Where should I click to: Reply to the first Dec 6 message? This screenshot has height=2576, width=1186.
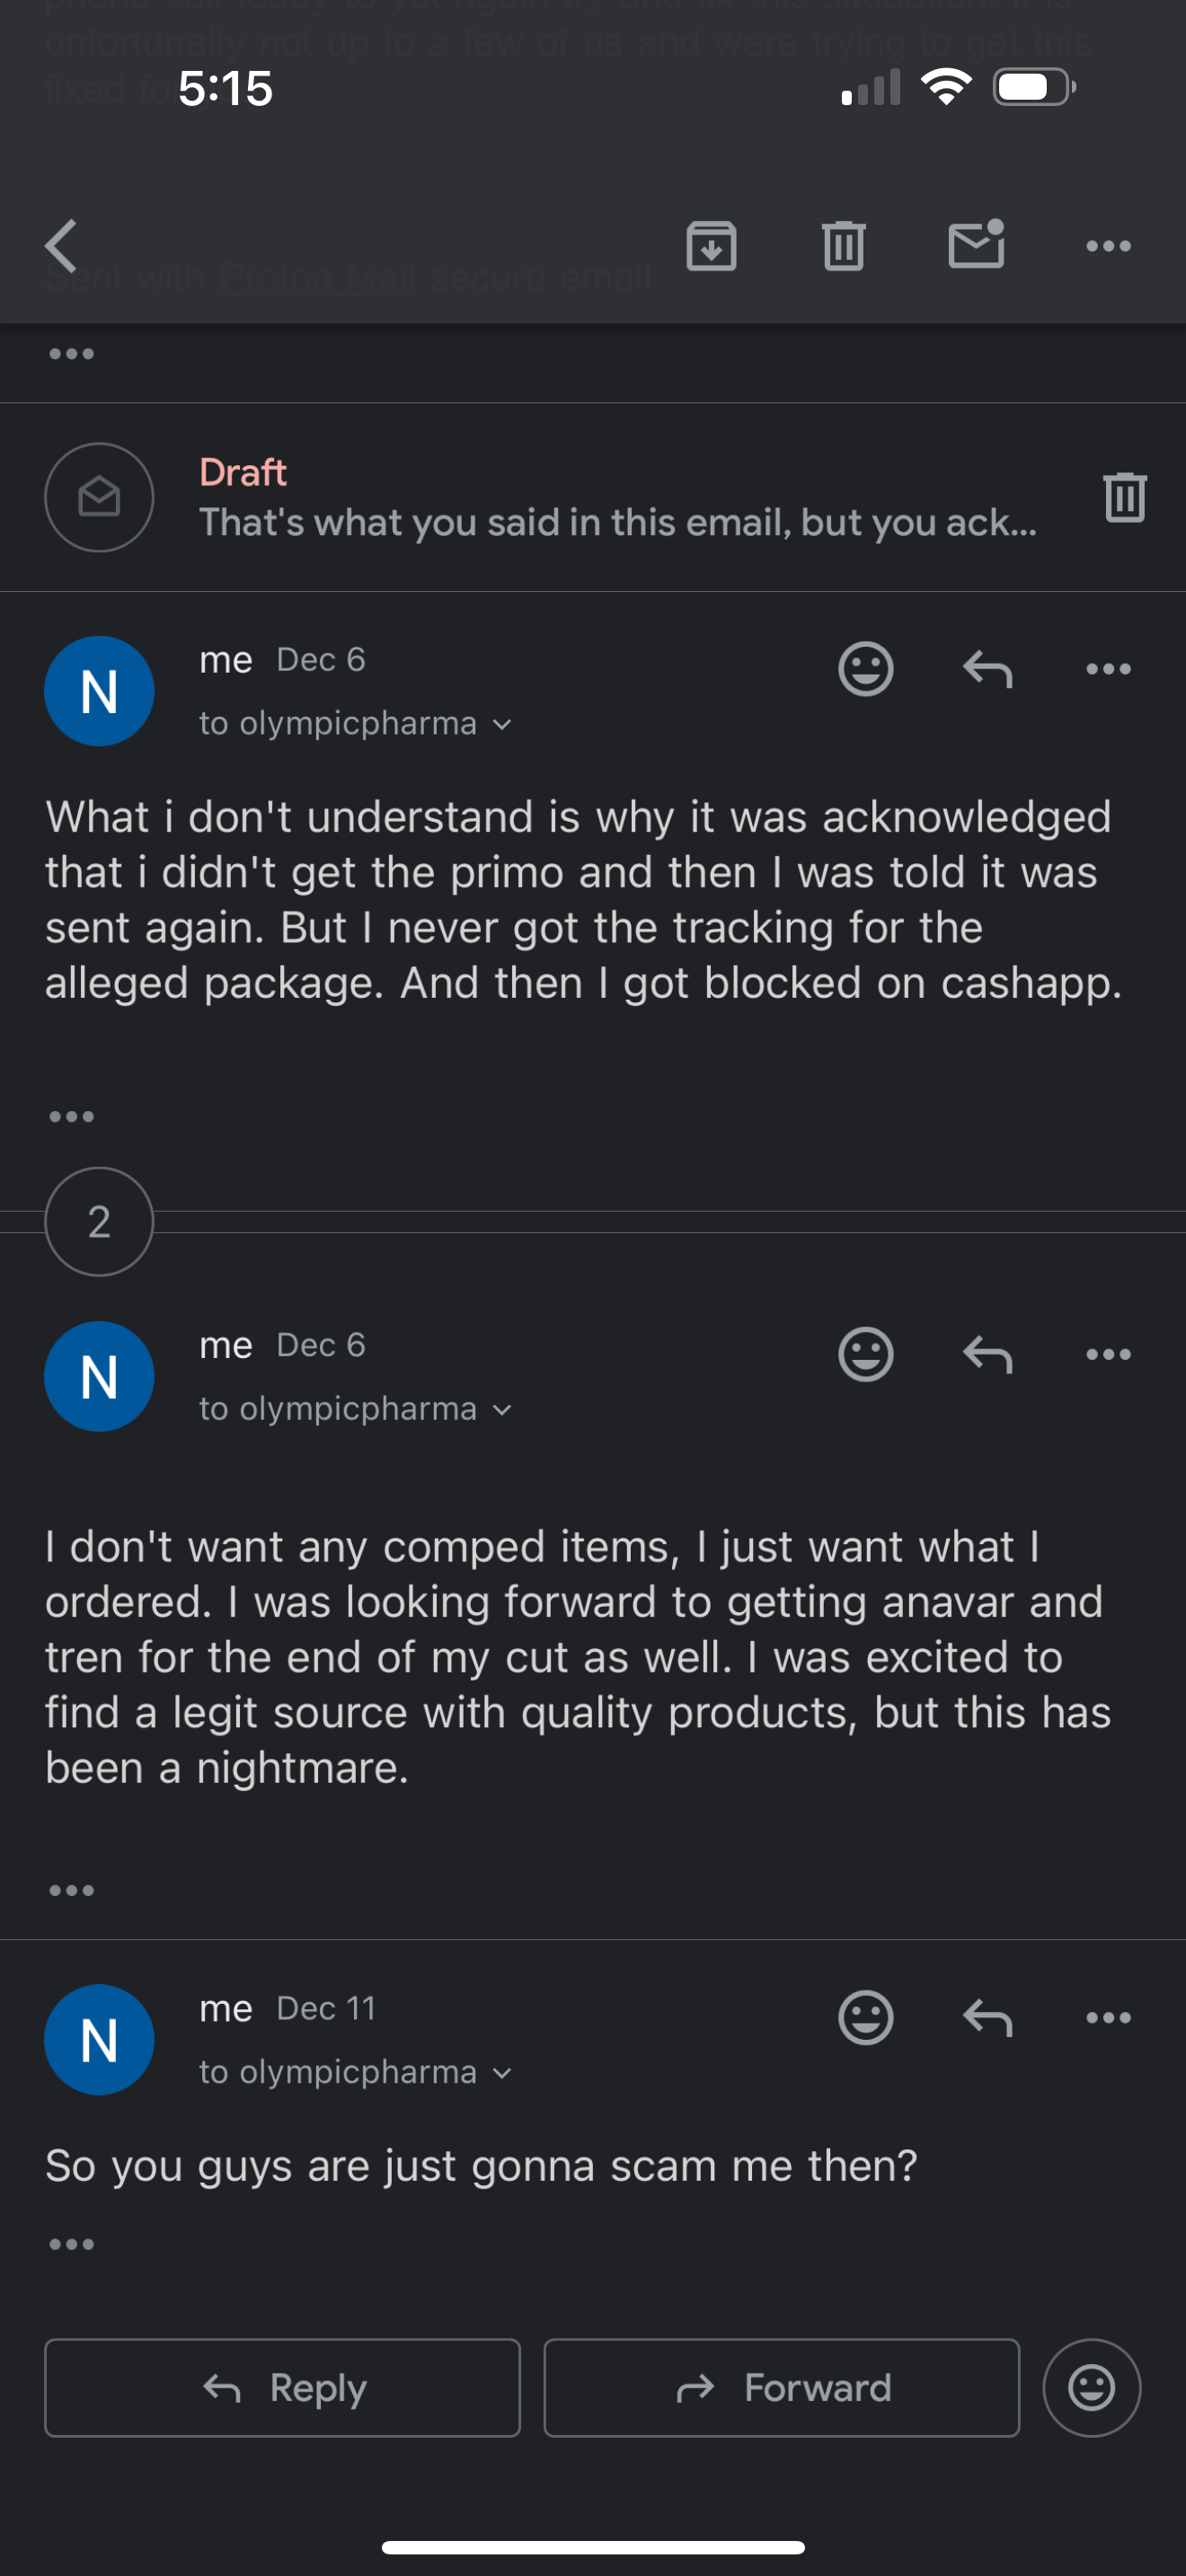pos(987,668)
